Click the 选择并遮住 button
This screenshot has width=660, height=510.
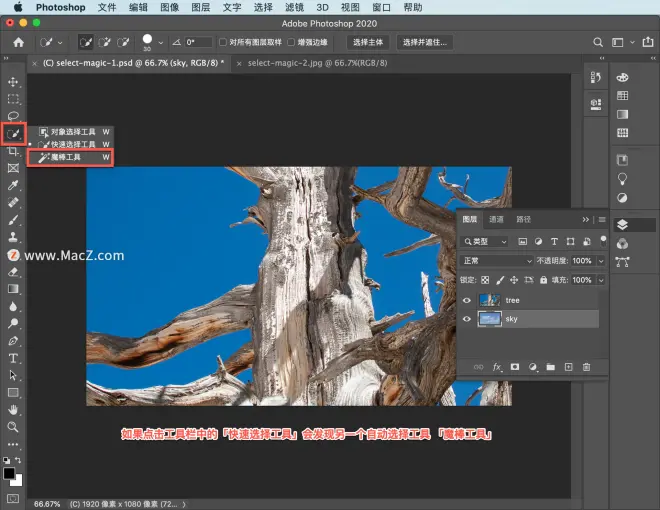[425, 42]
